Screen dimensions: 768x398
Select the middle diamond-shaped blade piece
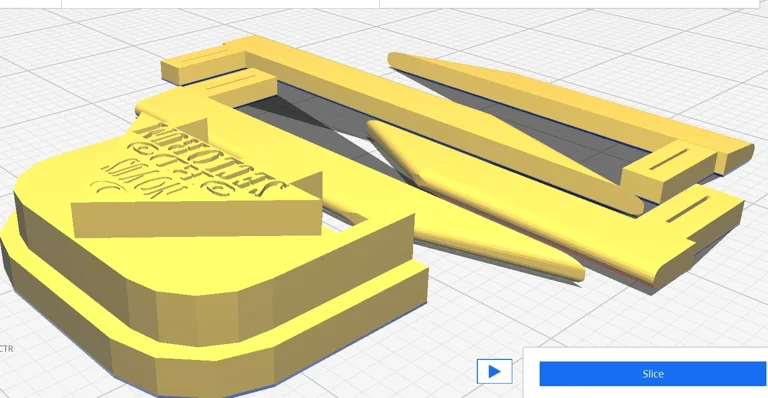click(500, 162)
